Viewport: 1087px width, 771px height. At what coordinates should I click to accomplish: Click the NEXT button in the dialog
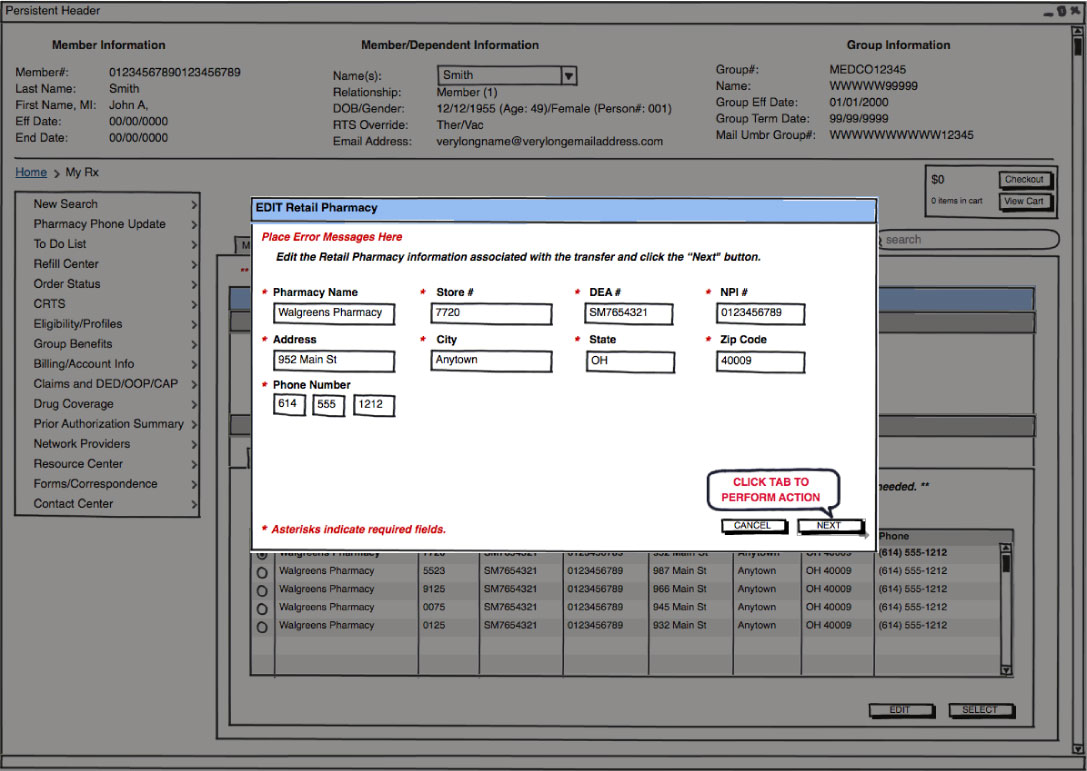[830, 526]
